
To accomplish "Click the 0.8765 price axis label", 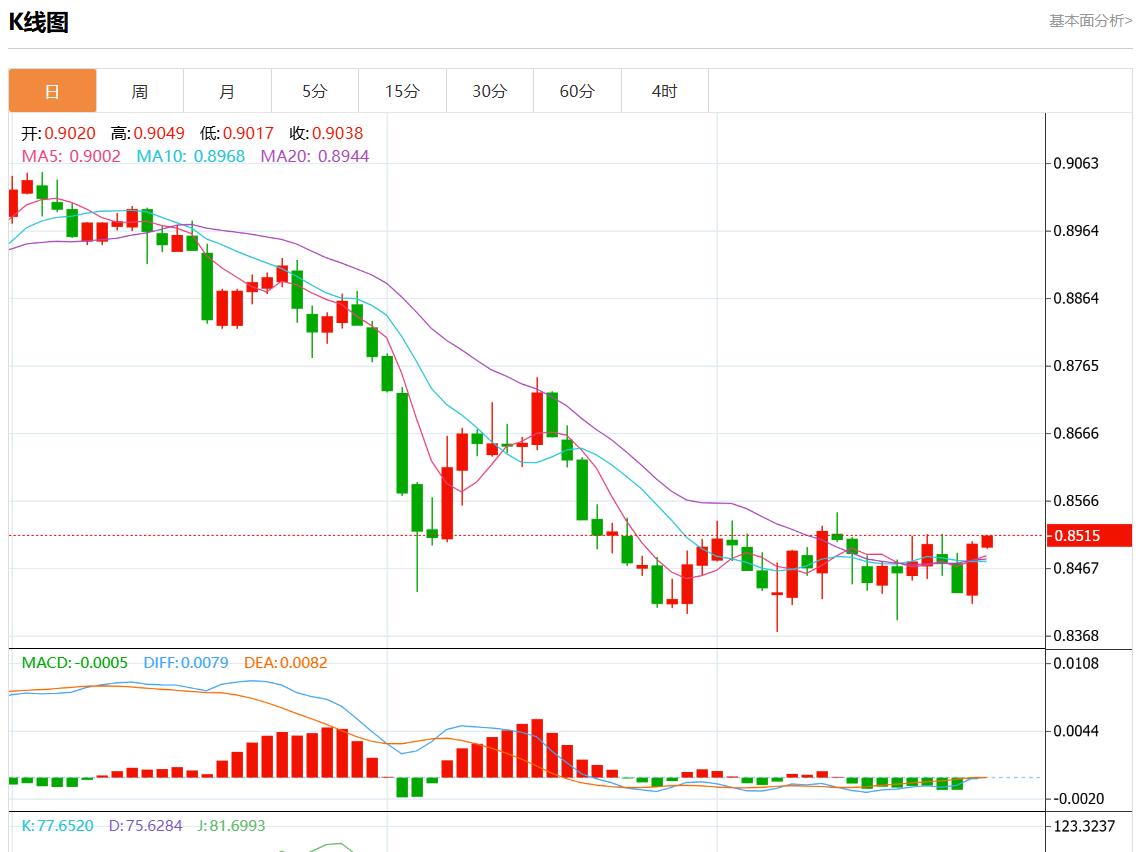I will coord(1076,366).
